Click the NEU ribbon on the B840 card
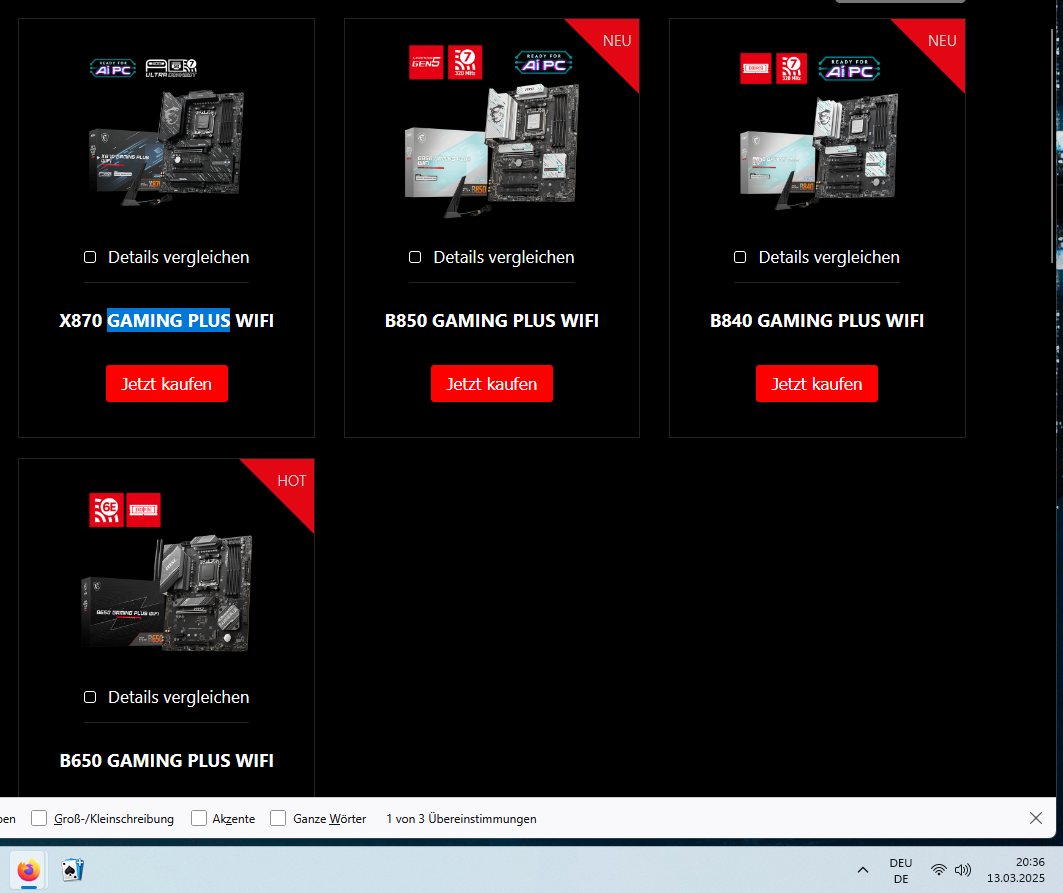Image resolution: width=1063 pixels, height=893 pixels. [x=941, y=41]
